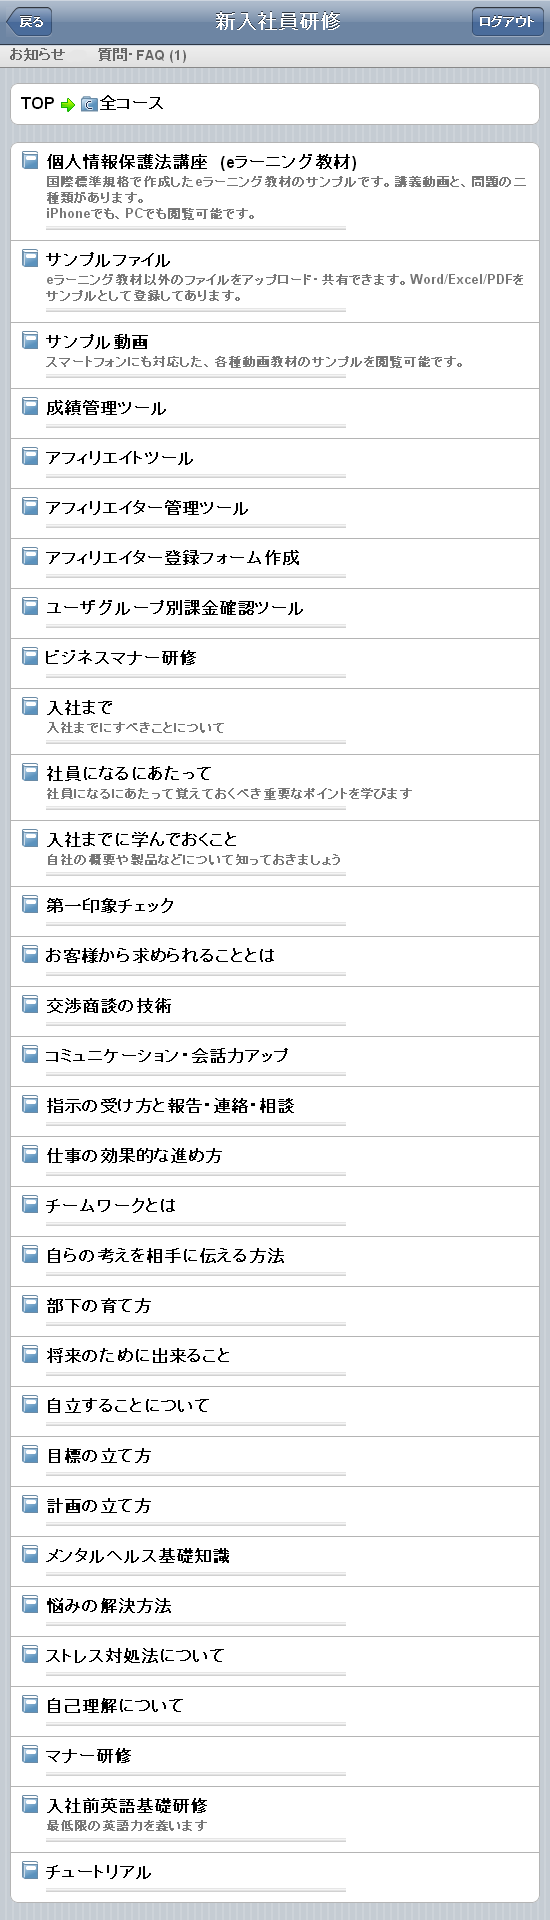Open the アフィリエイトツール course
550x1920 pixels.
click(275, 463)
